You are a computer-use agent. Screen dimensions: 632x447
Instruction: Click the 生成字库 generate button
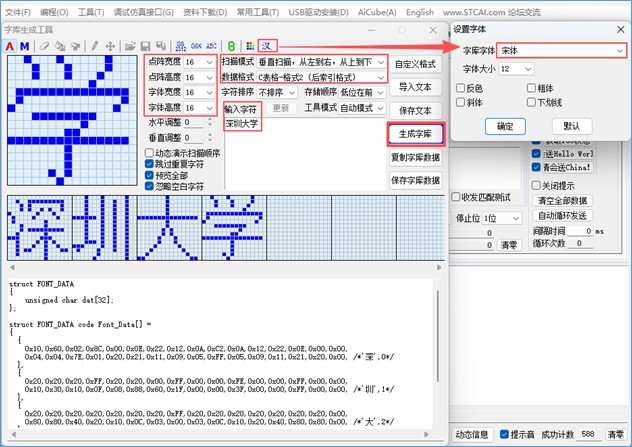click(415, 134)
